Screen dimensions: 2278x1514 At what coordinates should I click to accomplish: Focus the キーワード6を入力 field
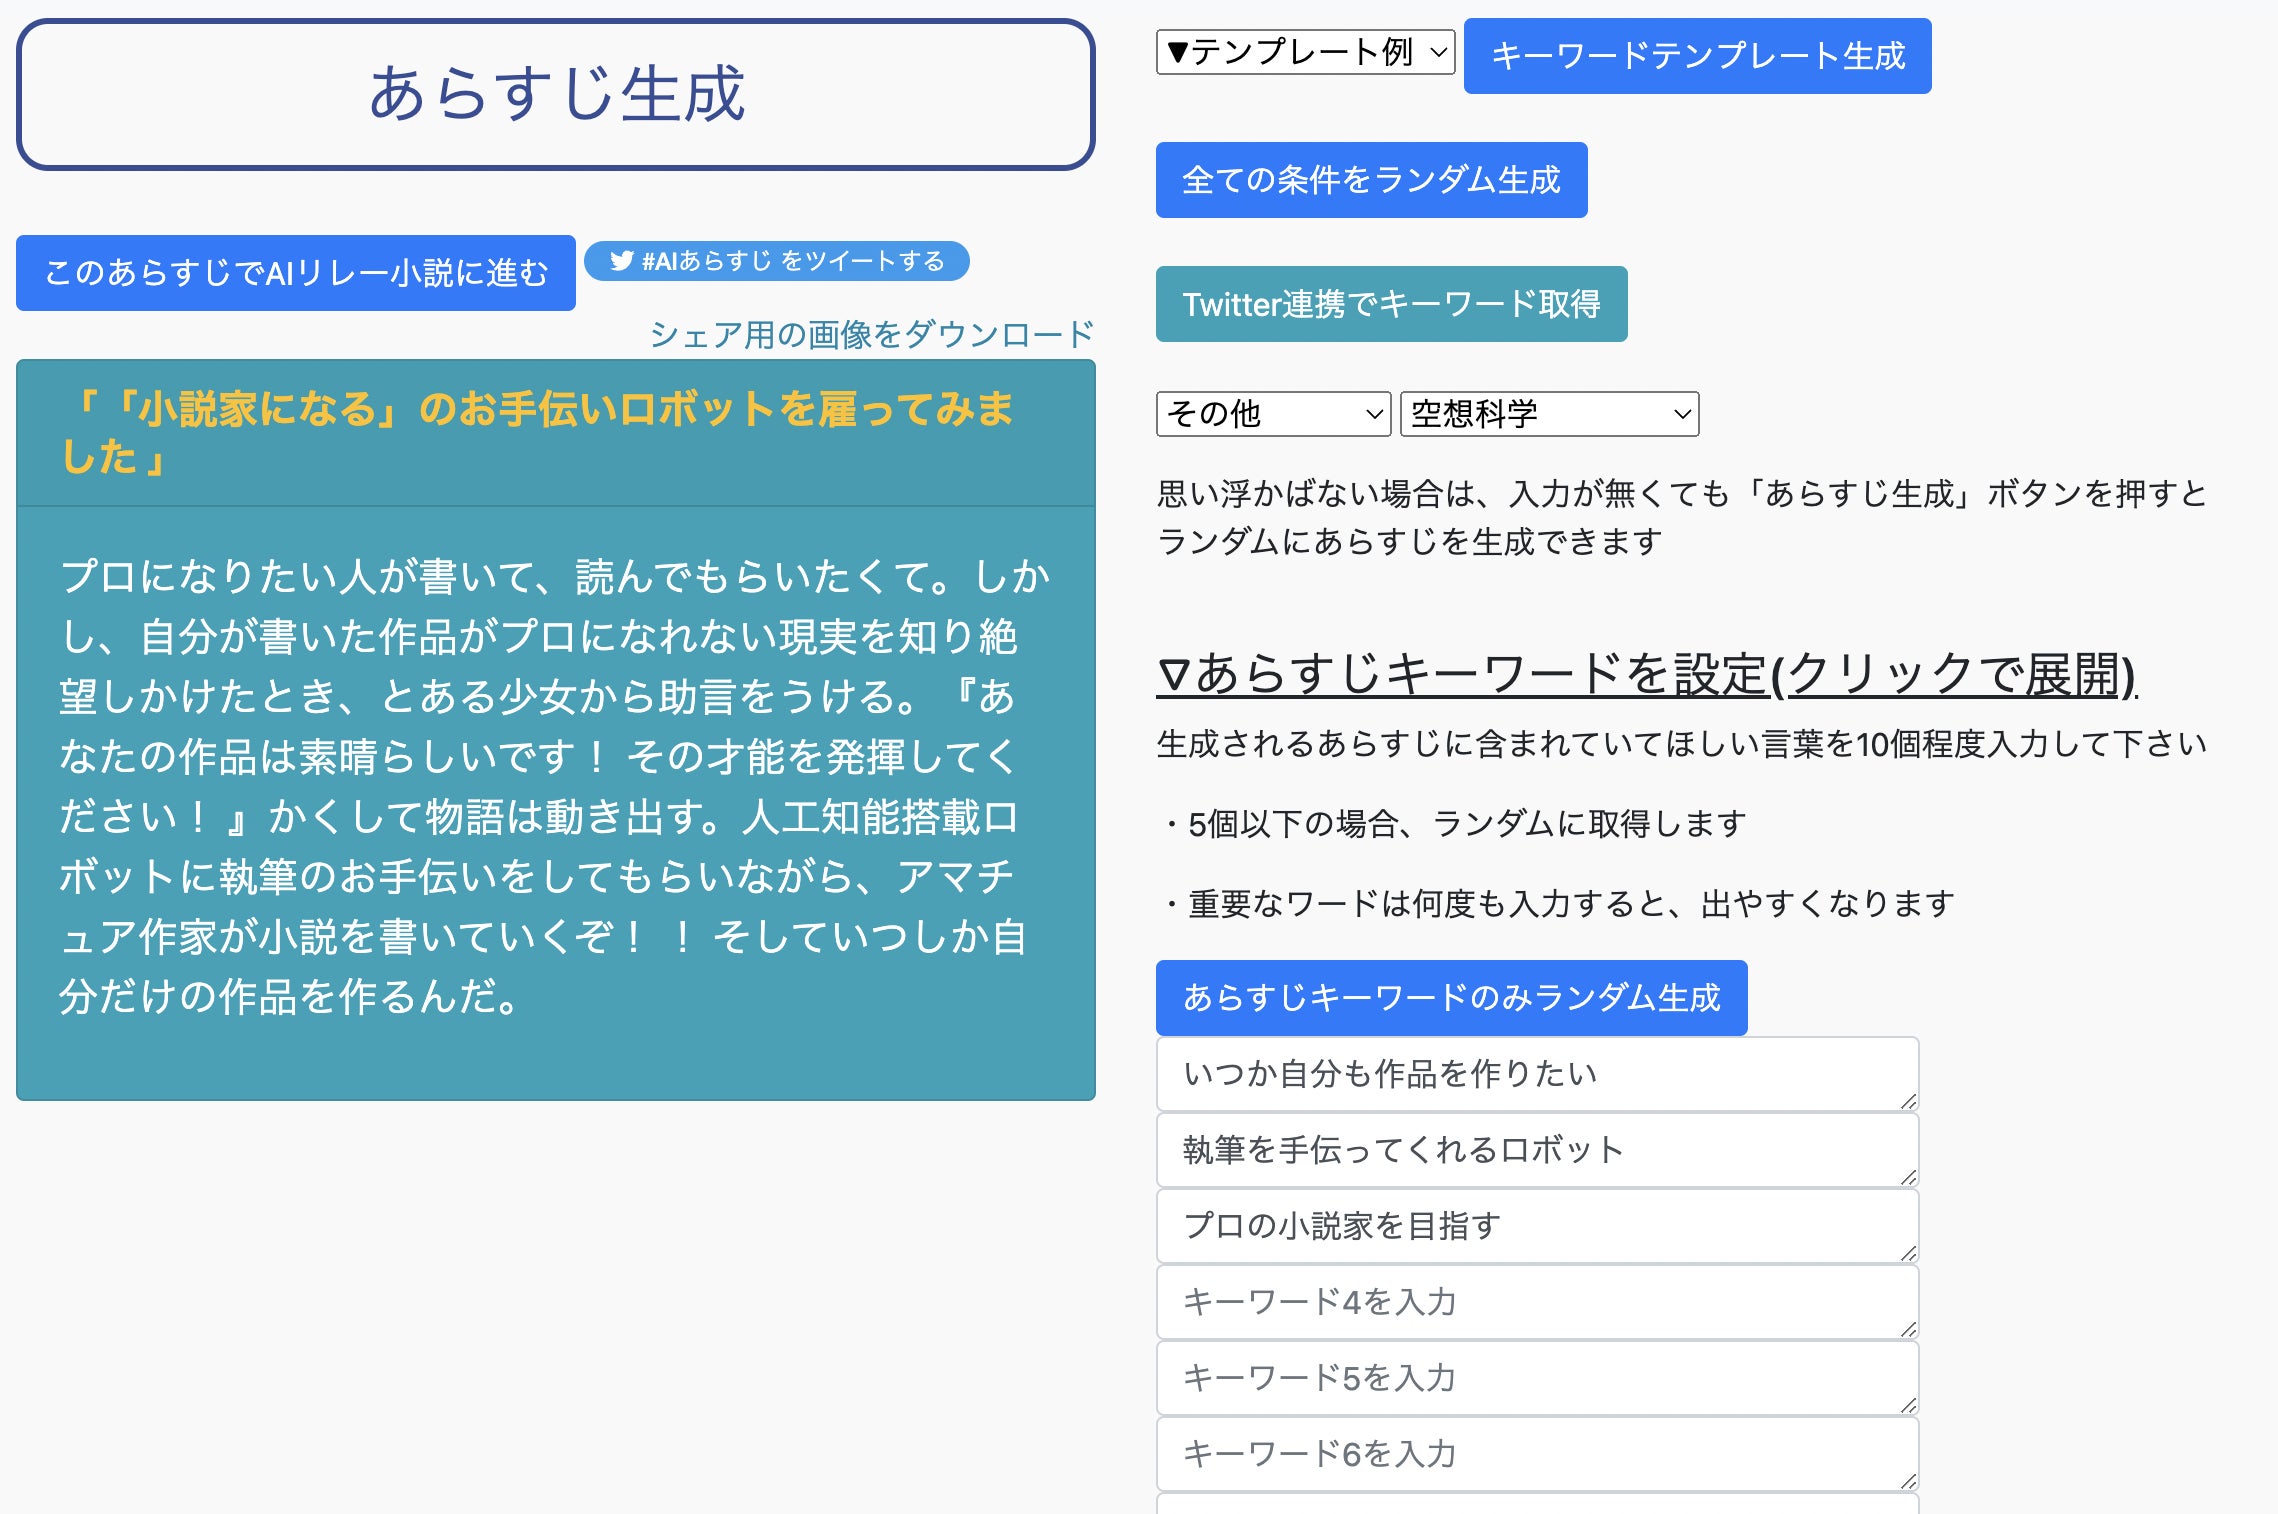(1536, 1454)
